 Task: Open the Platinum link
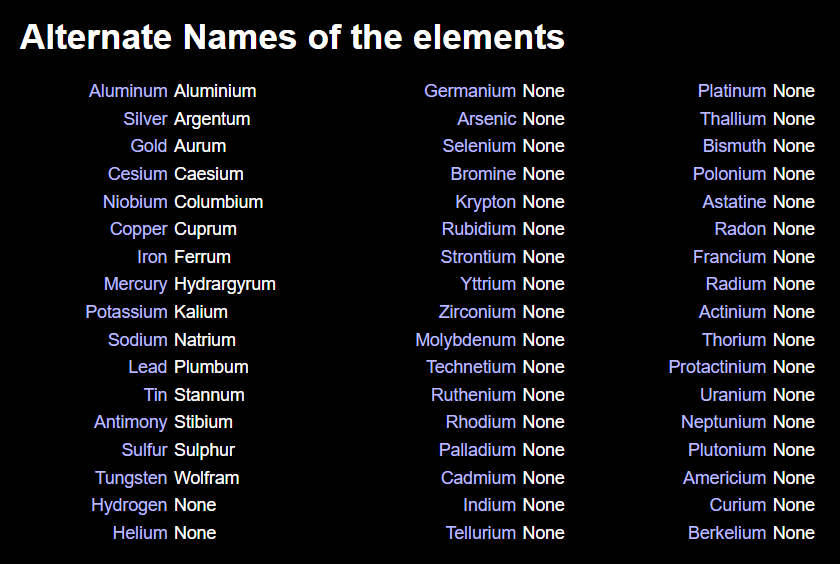click(732, 91)
